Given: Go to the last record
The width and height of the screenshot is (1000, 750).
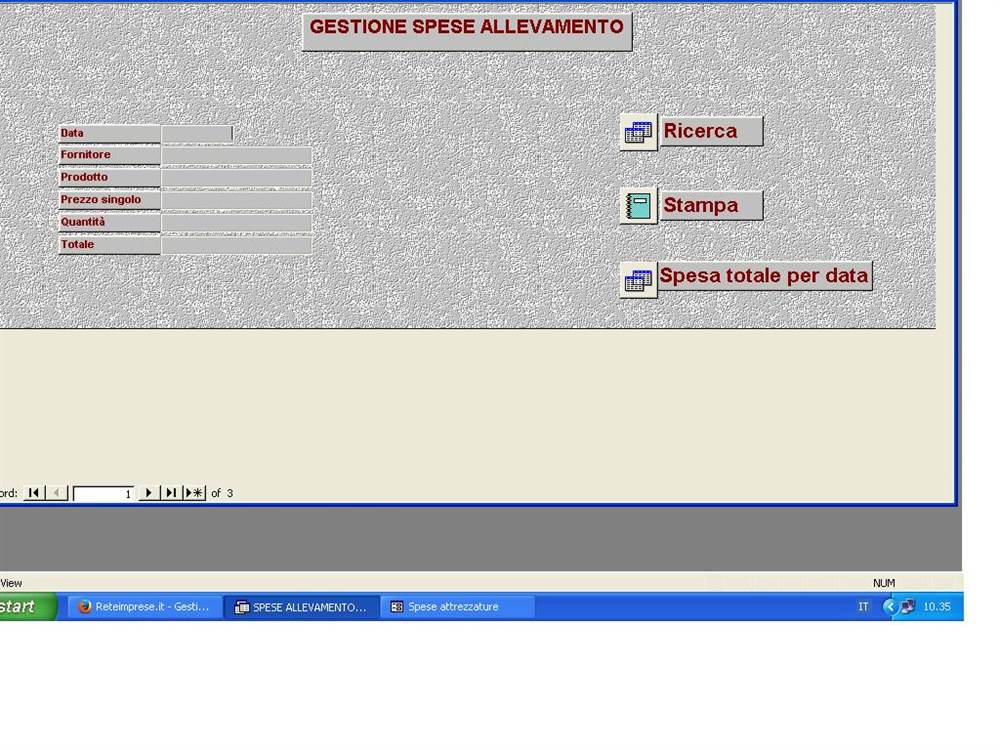Looking at the screenshot, I should tap(170, 492).
